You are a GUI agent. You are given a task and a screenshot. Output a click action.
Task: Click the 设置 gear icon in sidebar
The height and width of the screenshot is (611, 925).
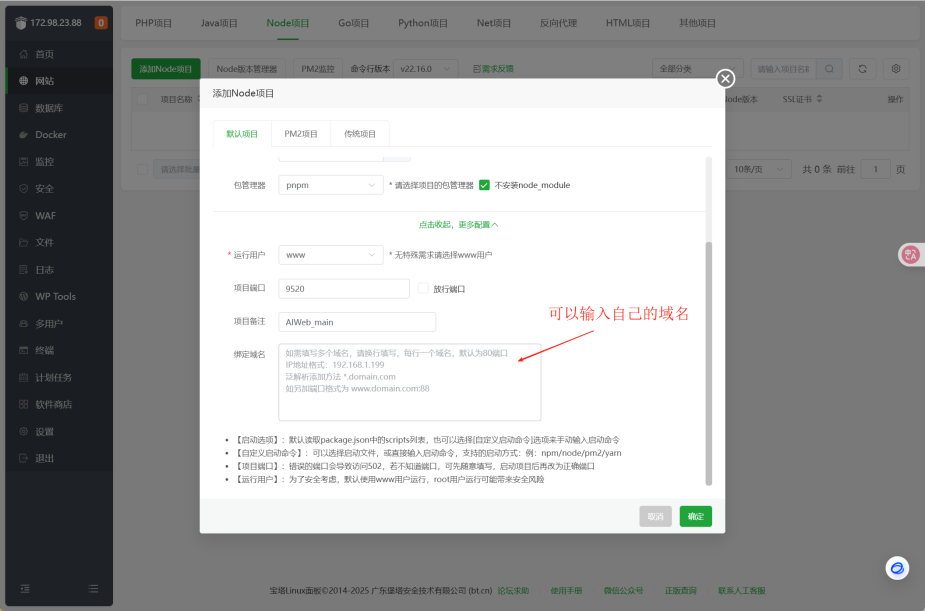click(24, 432)
